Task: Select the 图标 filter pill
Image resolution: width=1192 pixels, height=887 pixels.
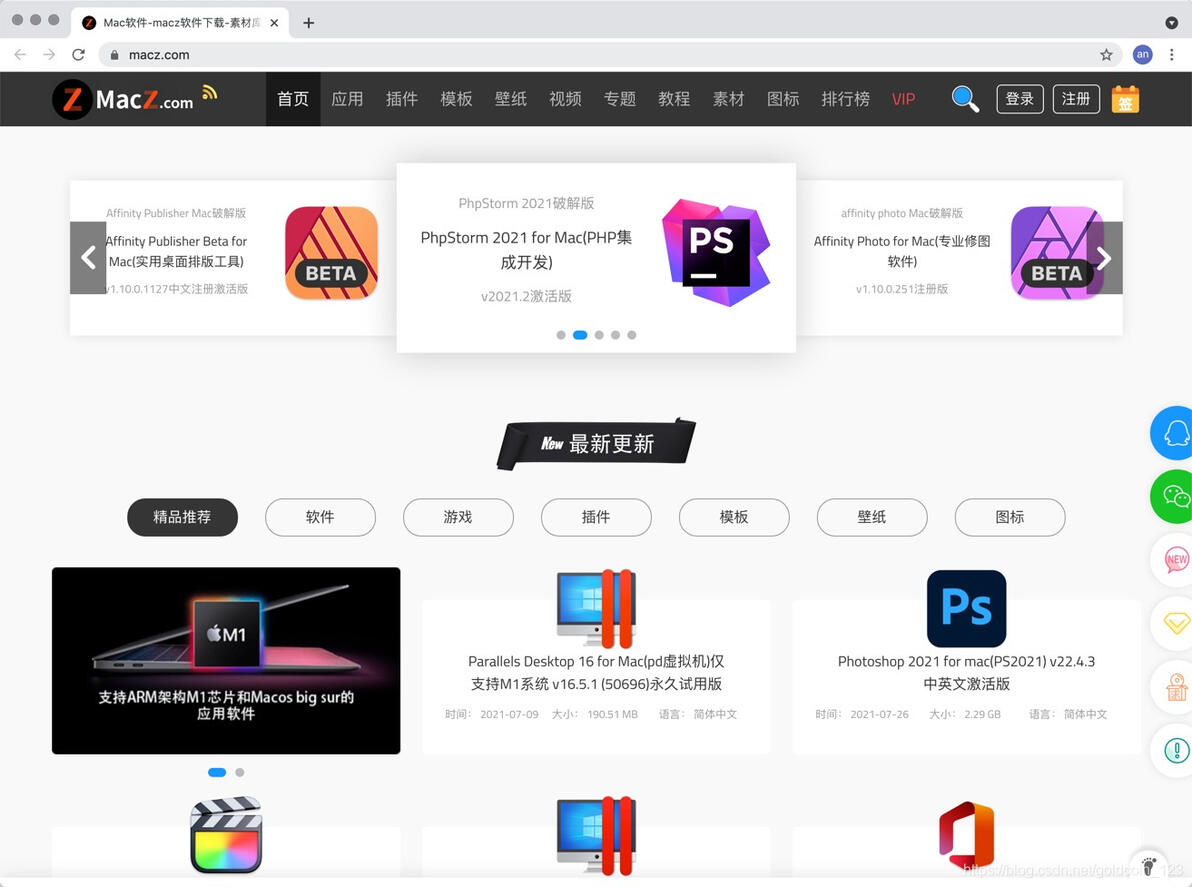Action: pyautogui.click(x=1010, y=517)
